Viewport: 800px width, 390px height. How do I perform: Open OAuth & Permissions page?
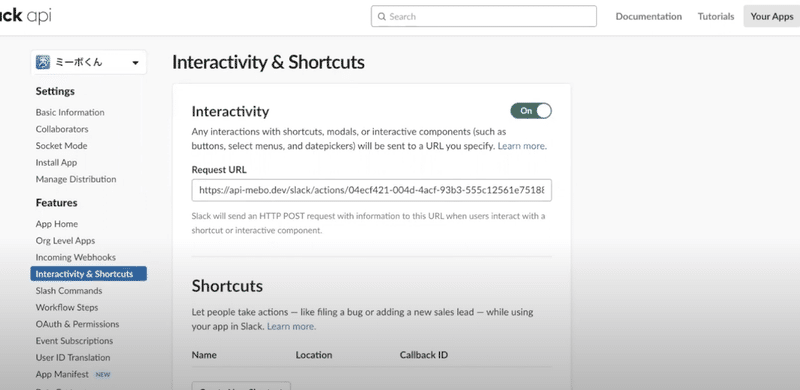point(77,324)
